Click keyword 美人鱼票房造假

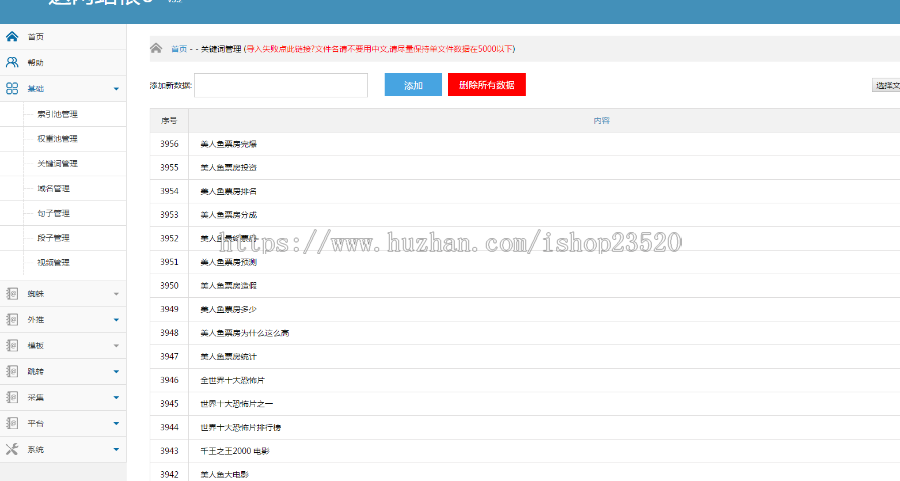coord(228,286)
